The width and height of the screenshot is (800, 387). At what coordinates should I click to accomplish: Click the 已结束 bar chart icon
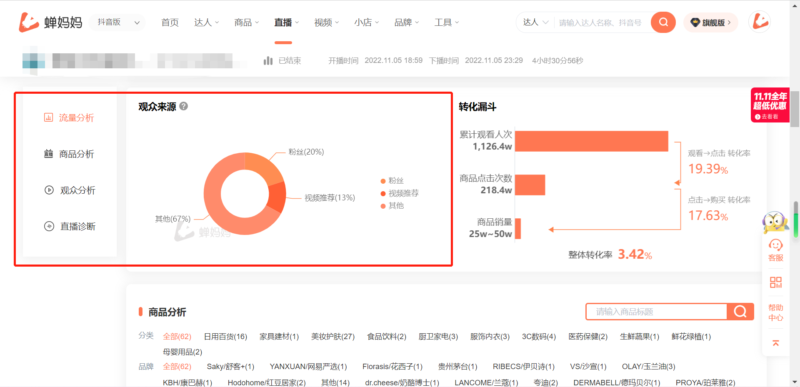pos(268,61)
